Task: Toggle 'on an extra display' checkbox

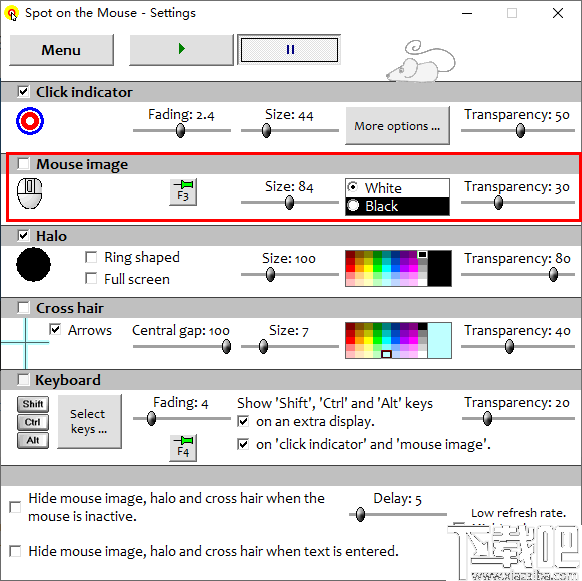Action: pos(243,421)
